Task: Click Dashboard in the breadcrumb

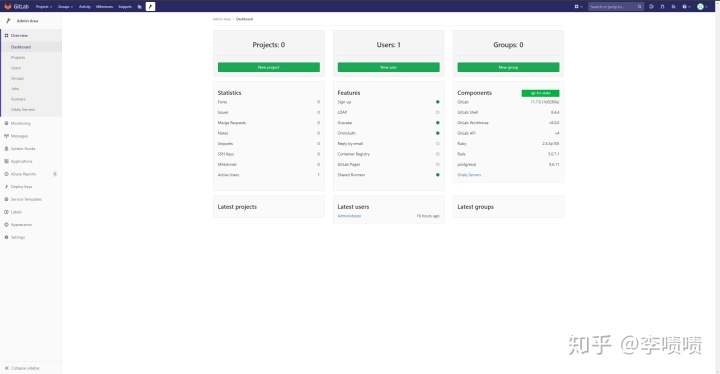Action: tap(244, 19)
